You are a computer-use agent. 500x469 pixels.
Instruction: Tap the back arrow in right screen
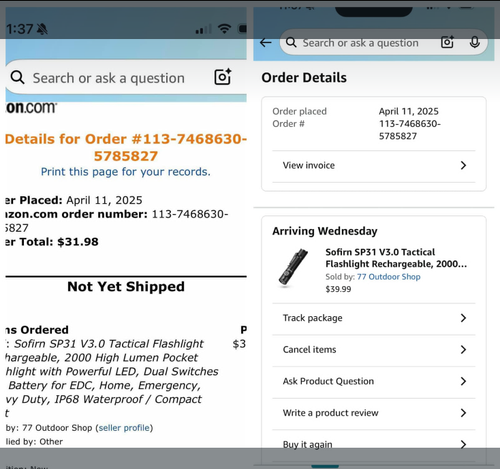(266, 43)
